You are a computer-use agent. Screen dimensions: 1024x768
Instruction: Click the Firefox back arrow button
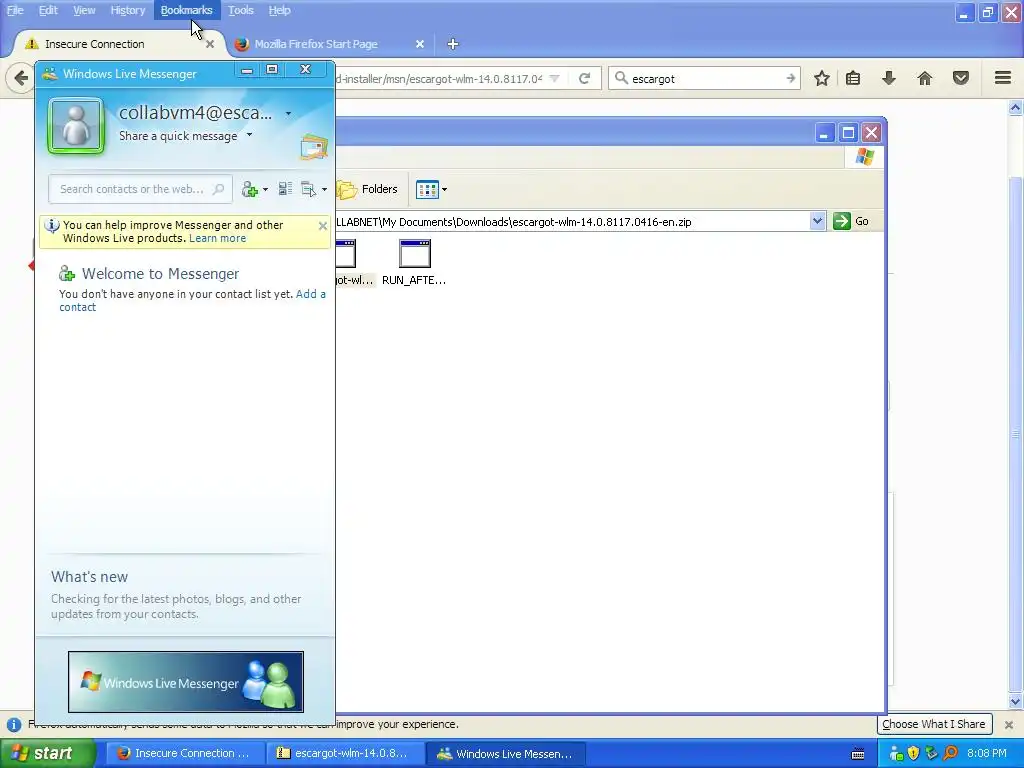21,78
